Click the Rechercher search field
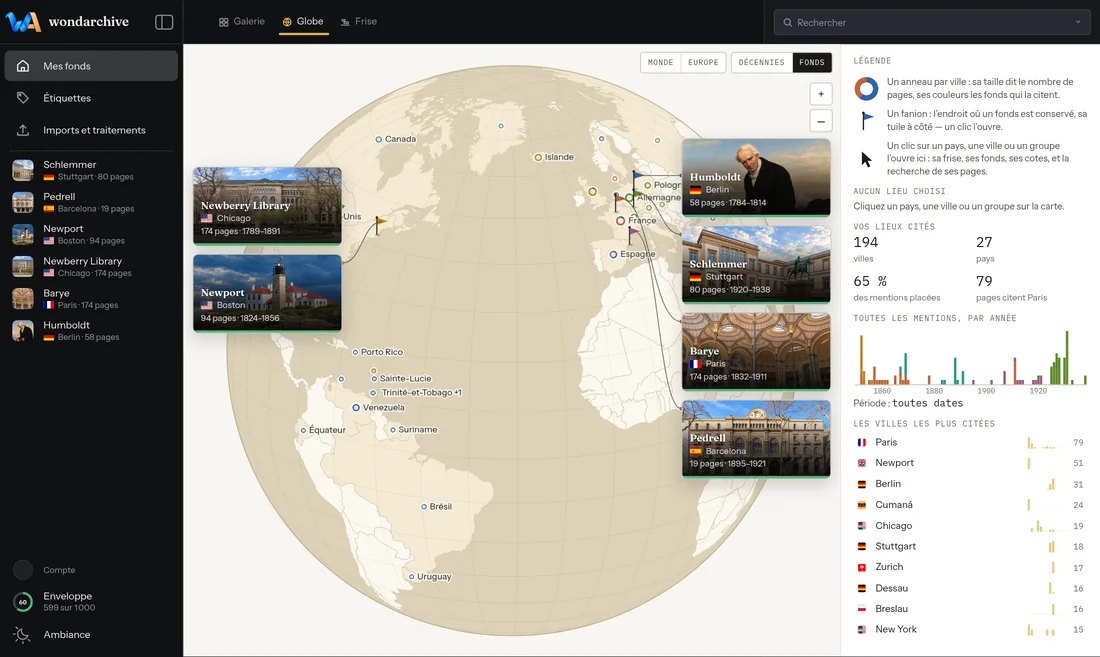This screenshot has height=657, width=1100. tap(932, 22)
